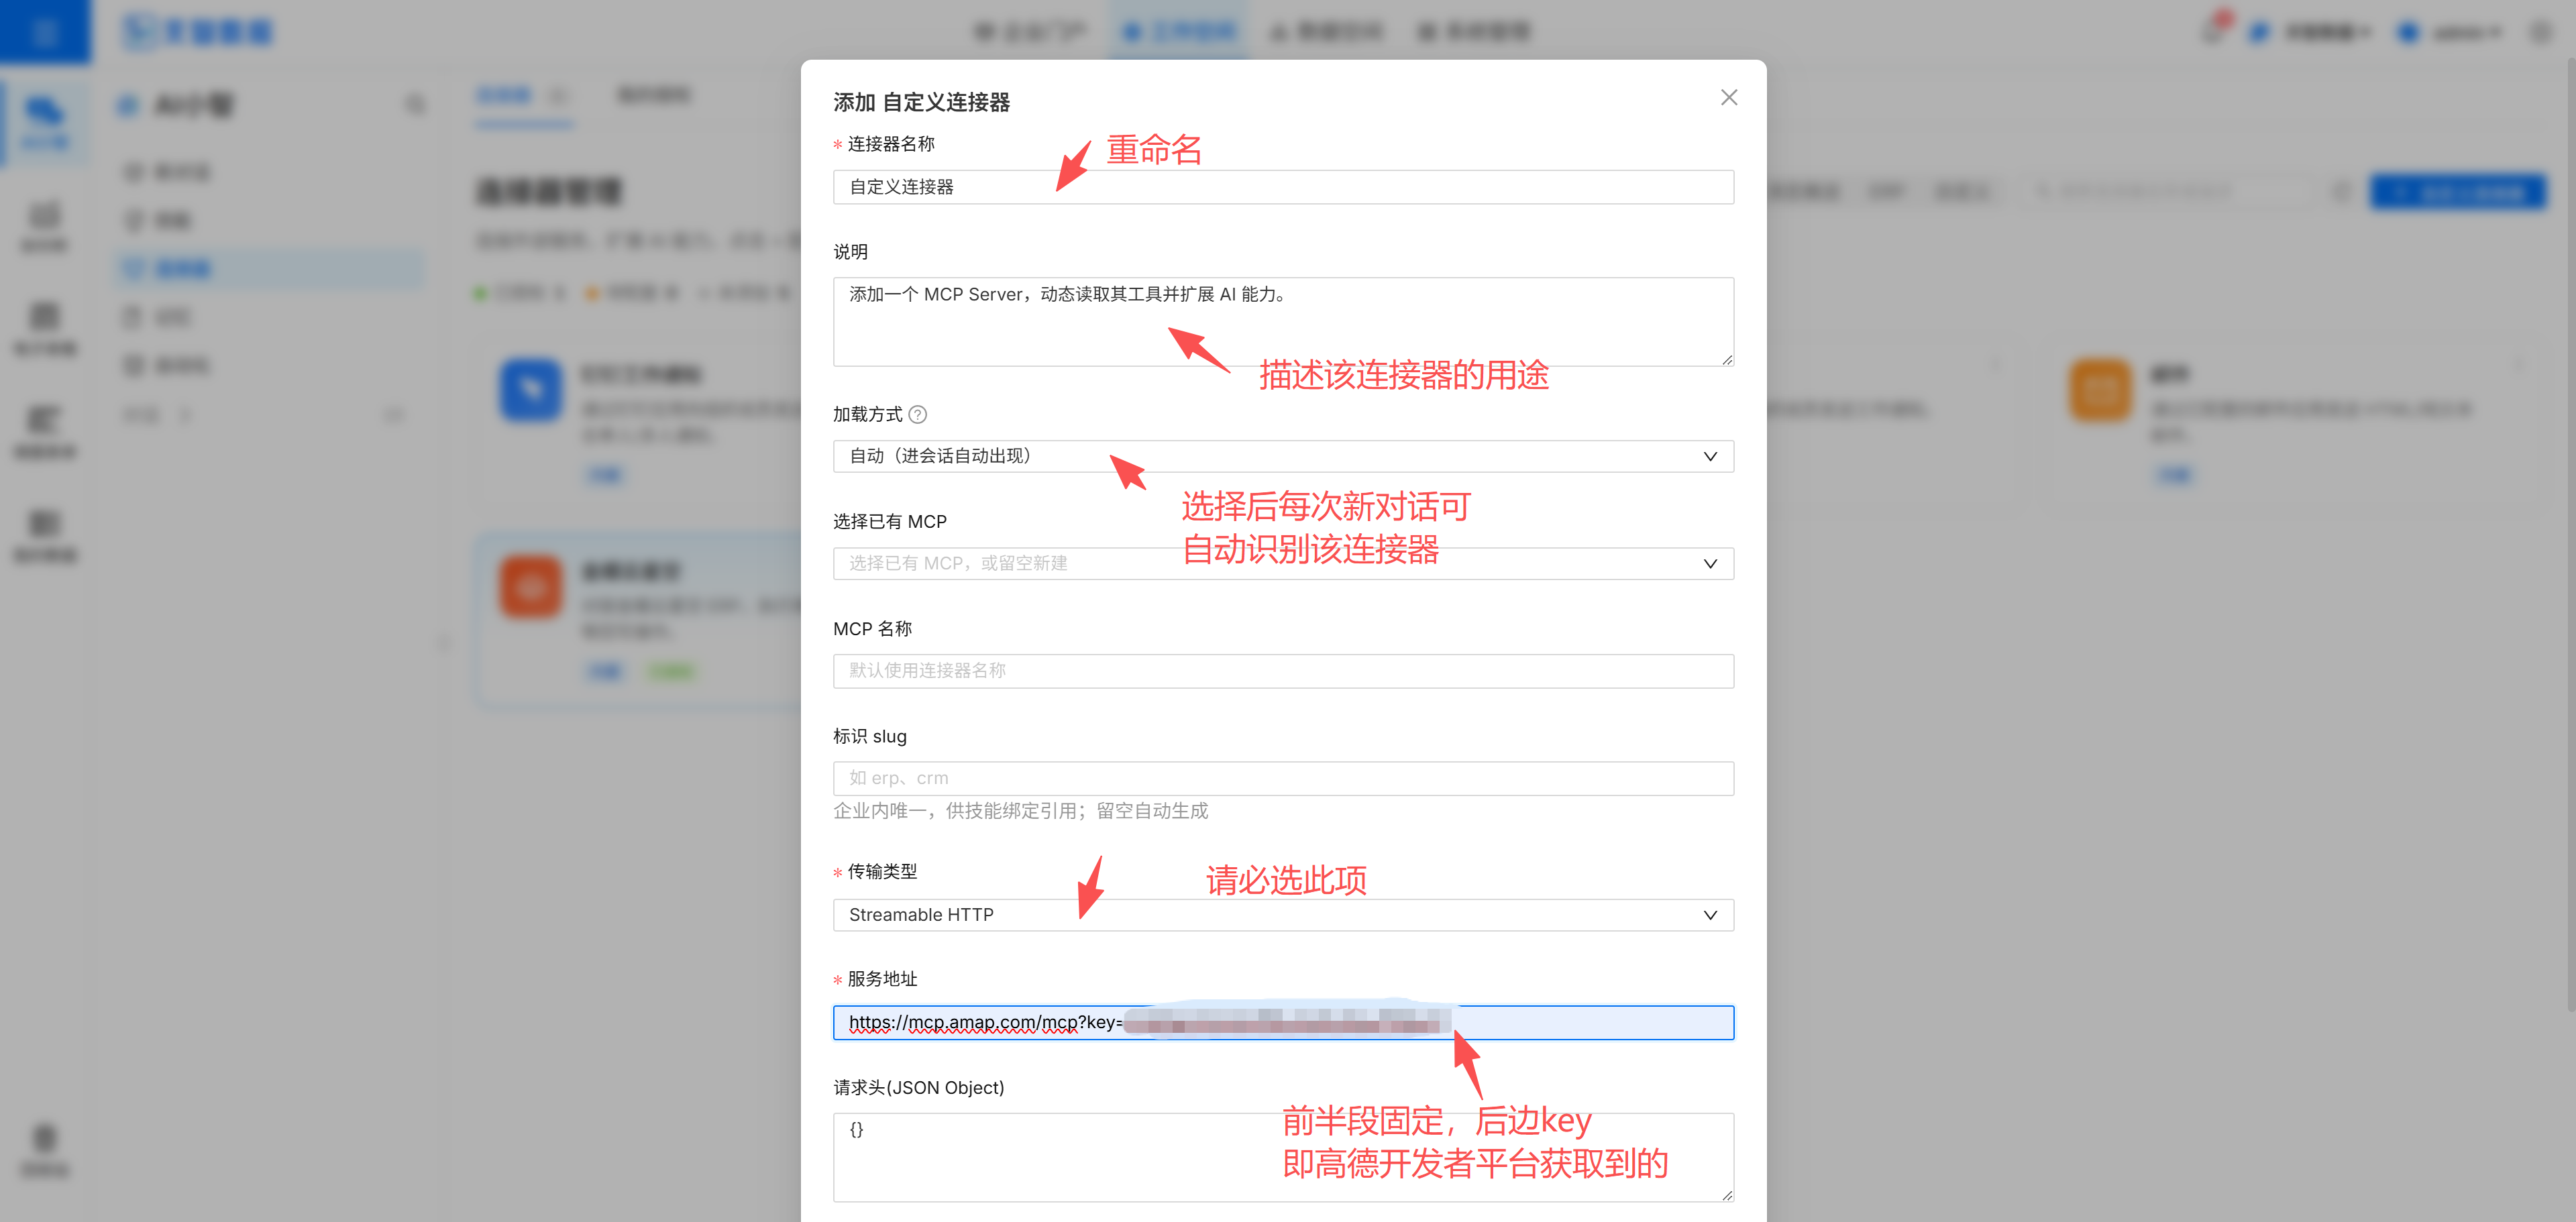Expand the 选择已有 MCP dropdown
Screen dimensions: 2576x1222
point(1283,563)
